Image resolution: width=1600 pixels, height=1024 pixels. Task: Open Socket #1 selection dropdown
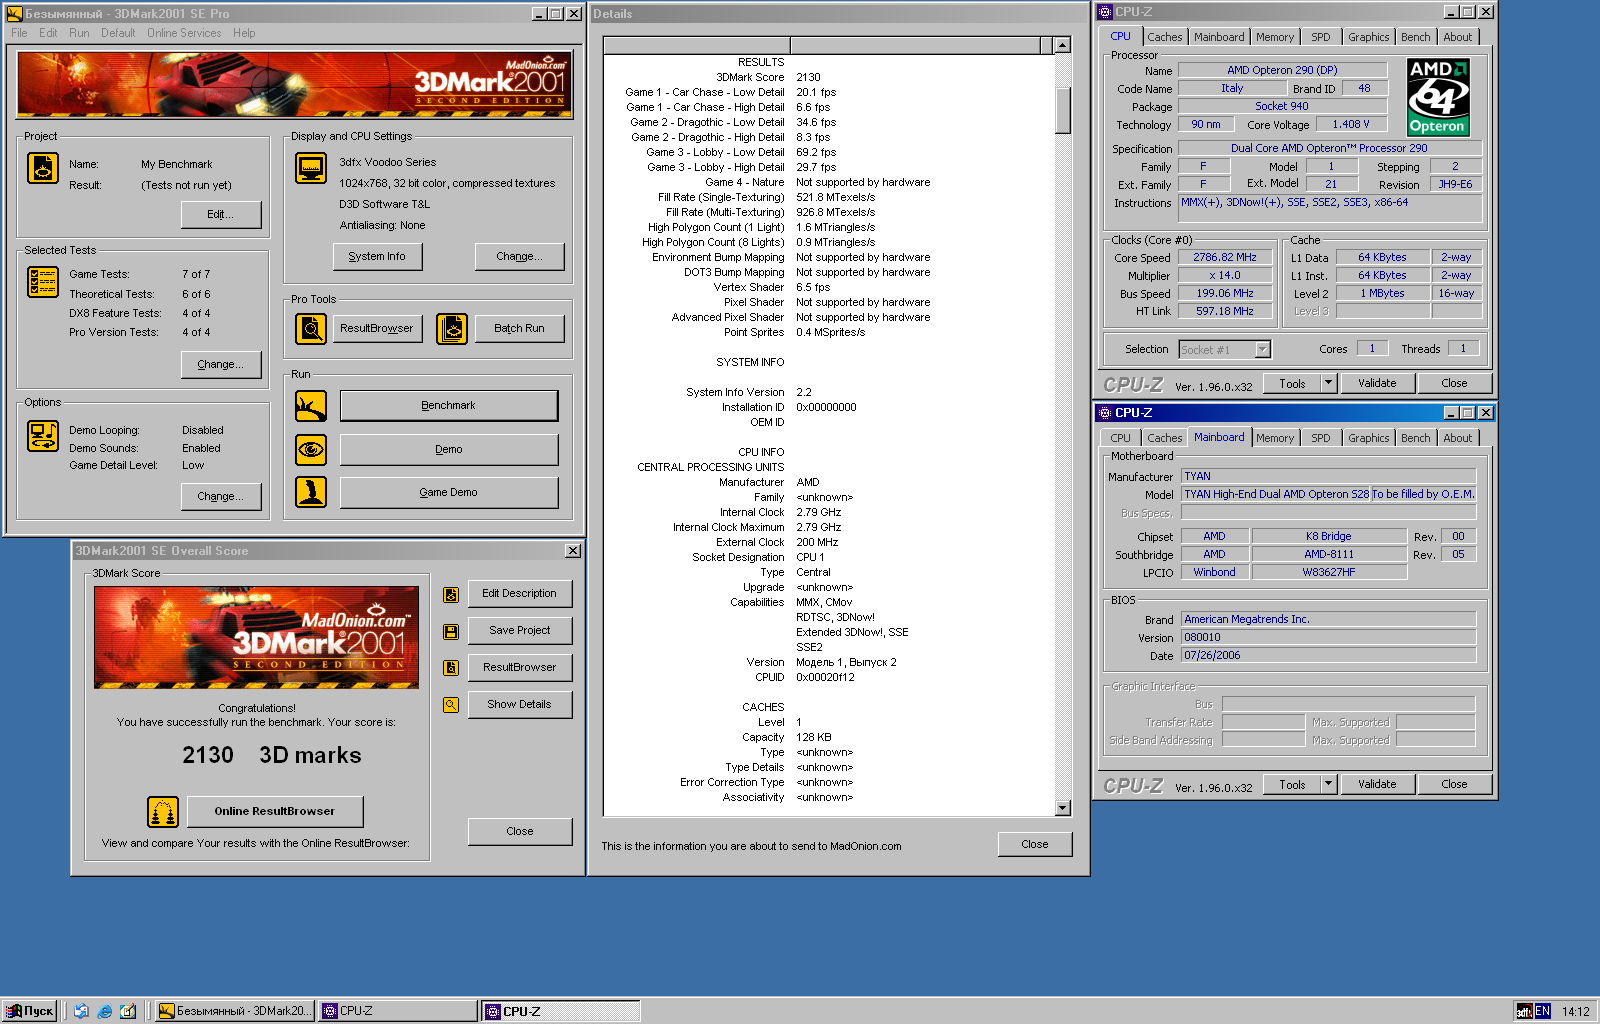[1262, 349]
